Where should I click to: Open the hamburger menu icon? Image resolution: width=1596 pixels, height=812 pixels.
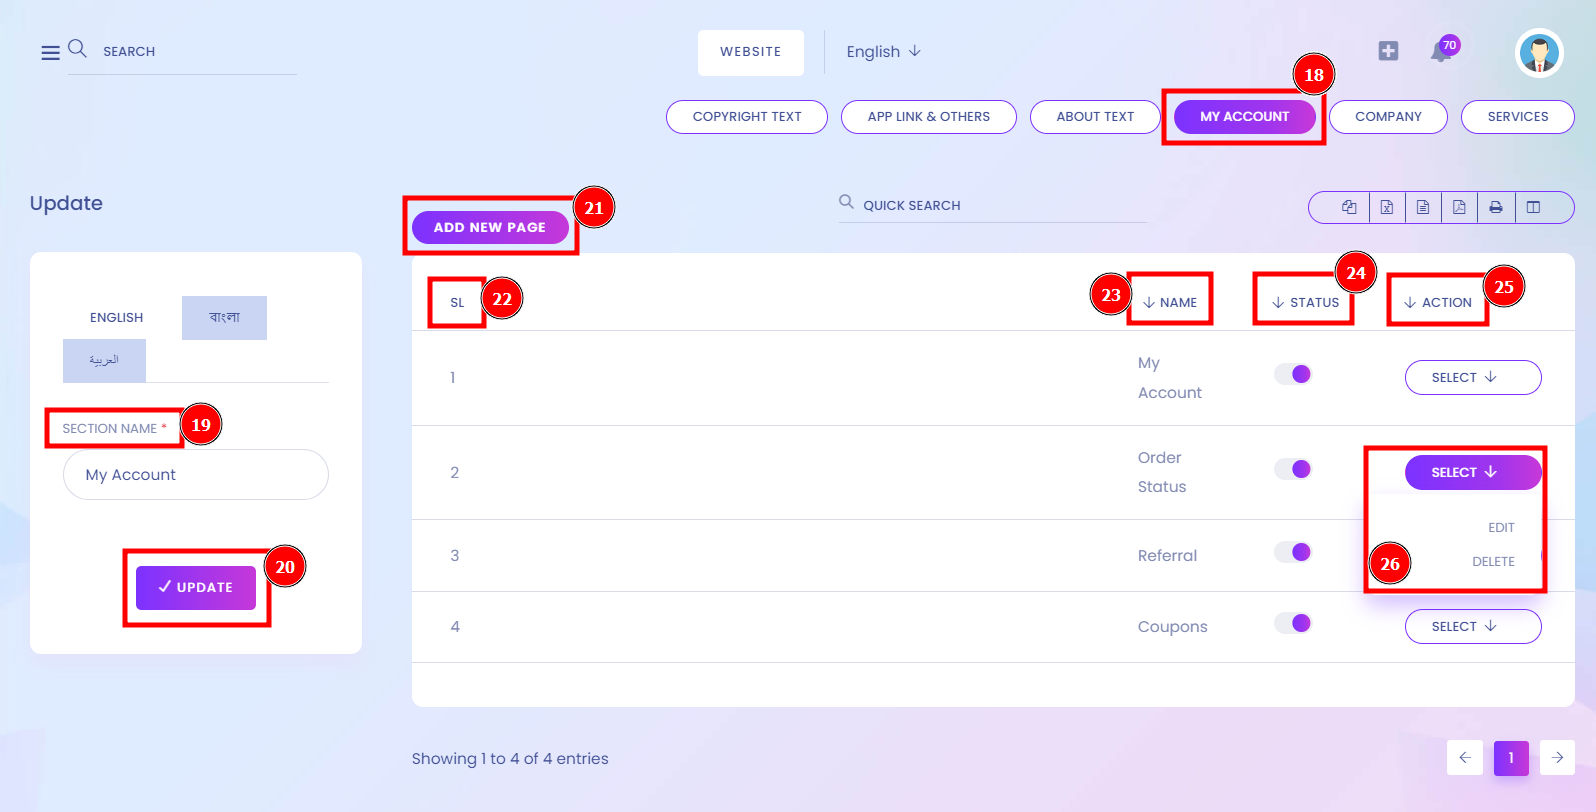tap(50, 52)
